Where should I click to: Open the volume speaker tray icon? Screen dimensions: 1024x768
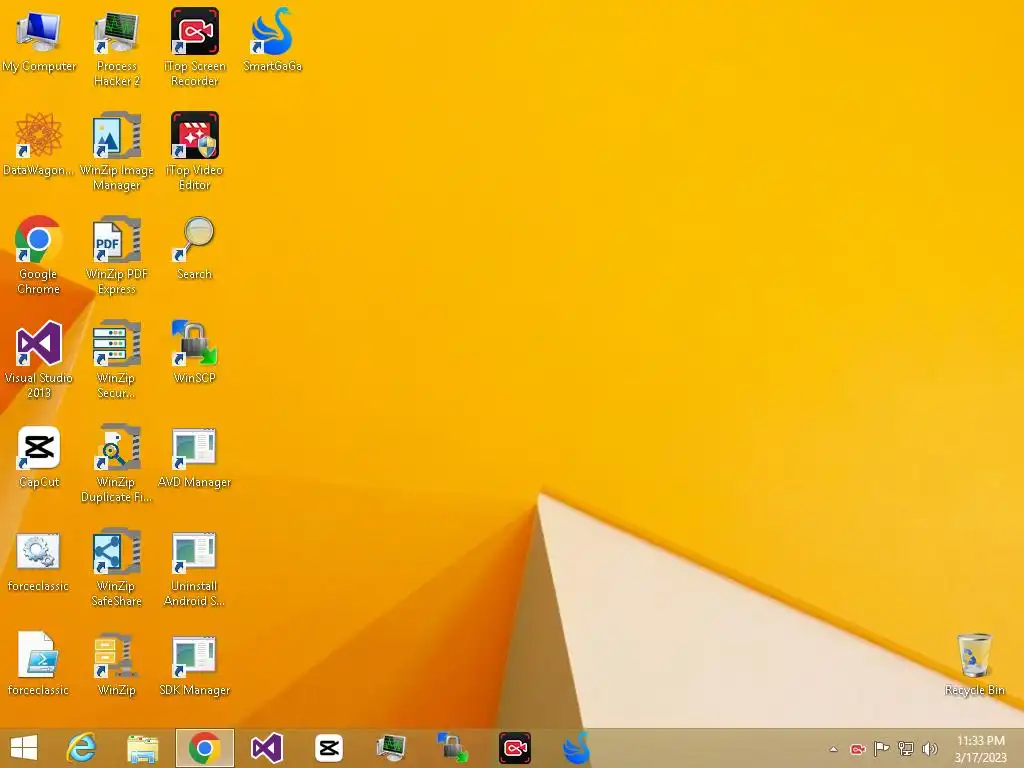929,748
